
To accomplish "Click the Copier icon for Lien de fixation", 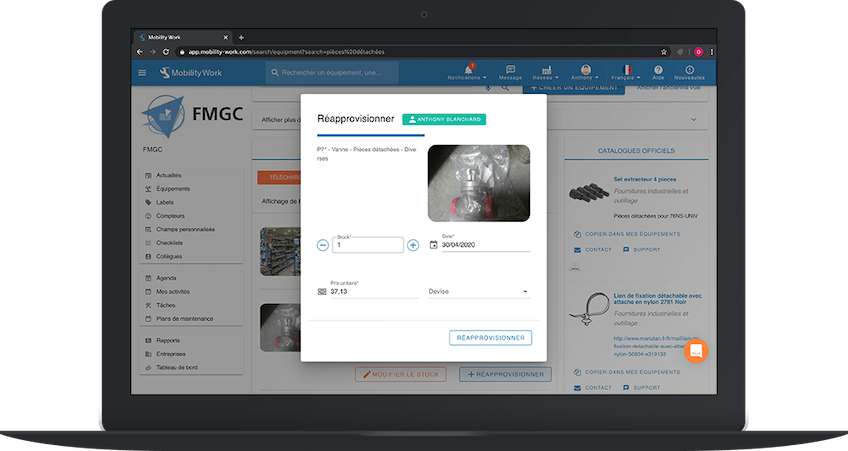I will pos(577,372).
